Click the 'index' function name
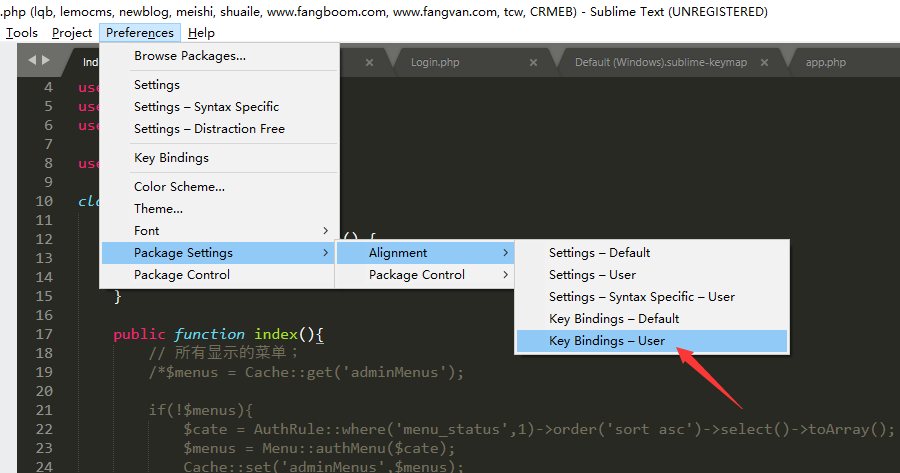Viewport: 900px width, 473px height. (x=276, y=334)
